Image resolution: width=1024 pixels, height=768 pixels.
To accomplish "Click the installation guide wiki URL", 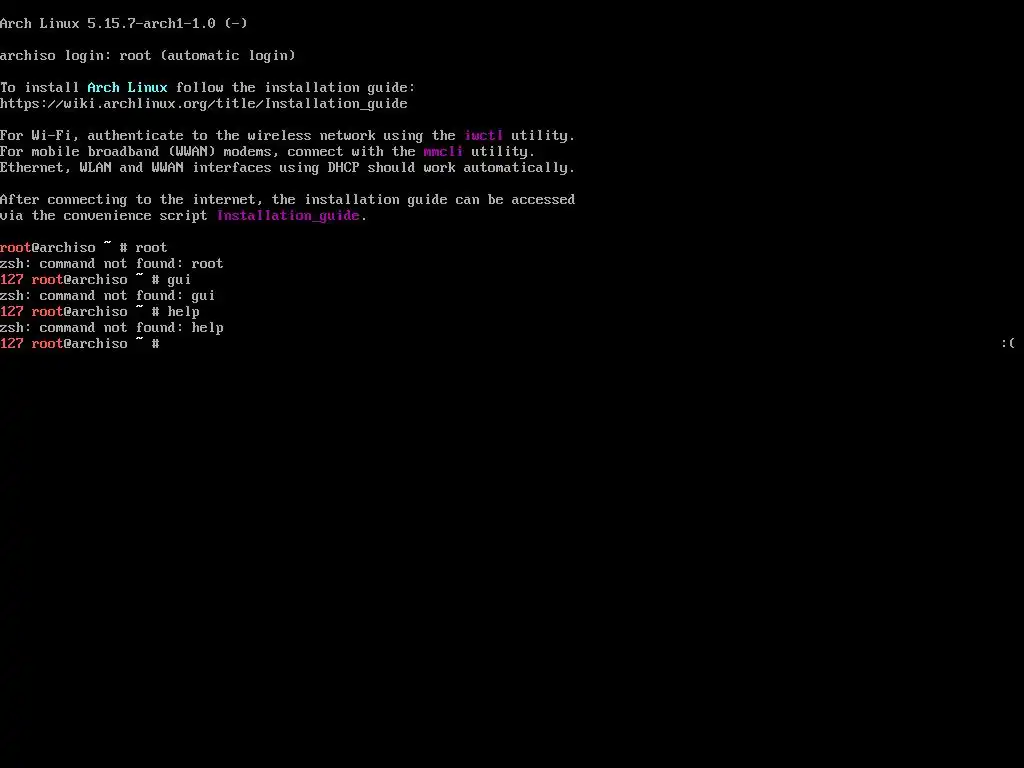I will [204, 103].
